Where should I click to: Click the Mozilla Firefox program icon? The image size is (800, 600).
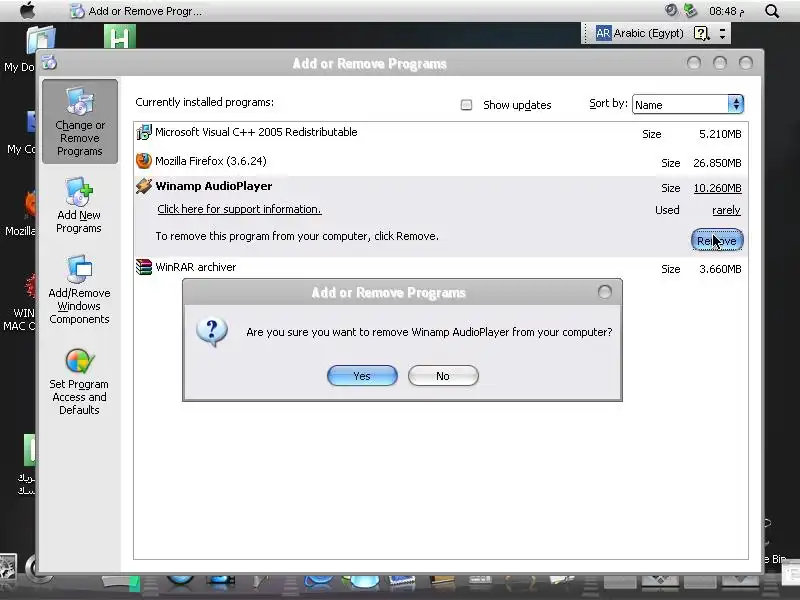tap(144, 161)
